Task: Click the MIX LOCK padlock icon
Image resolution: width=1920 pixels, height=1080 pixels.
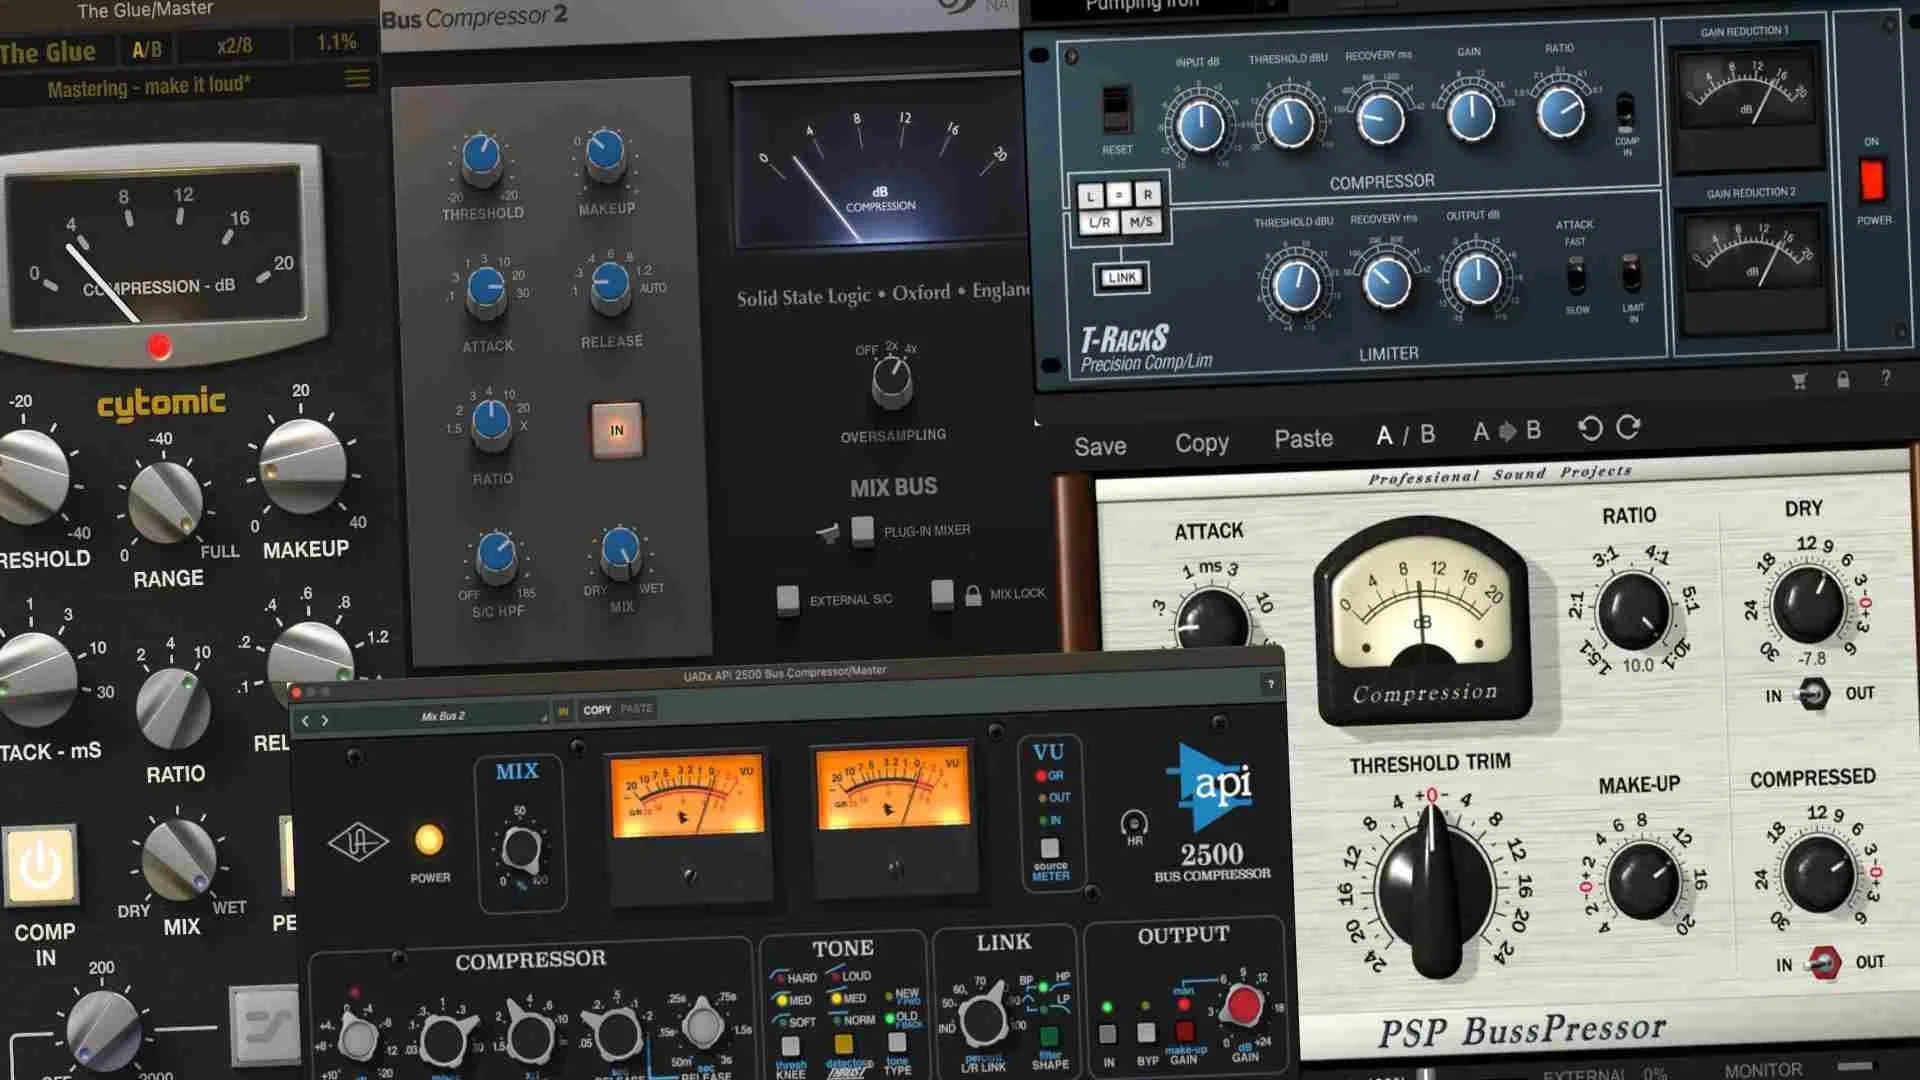Action: click(973, 596)
